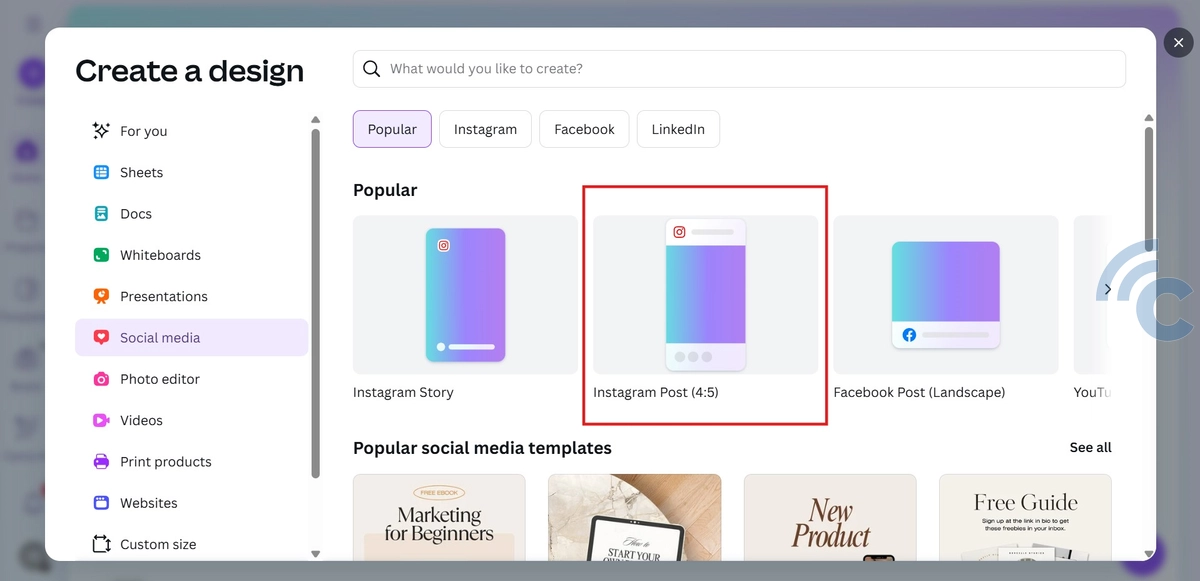Open the Videos icon in sidebar
Image resolution: width=1200 pixels, height=581 pixels.
pyautogui.click(x=101, y=420)
